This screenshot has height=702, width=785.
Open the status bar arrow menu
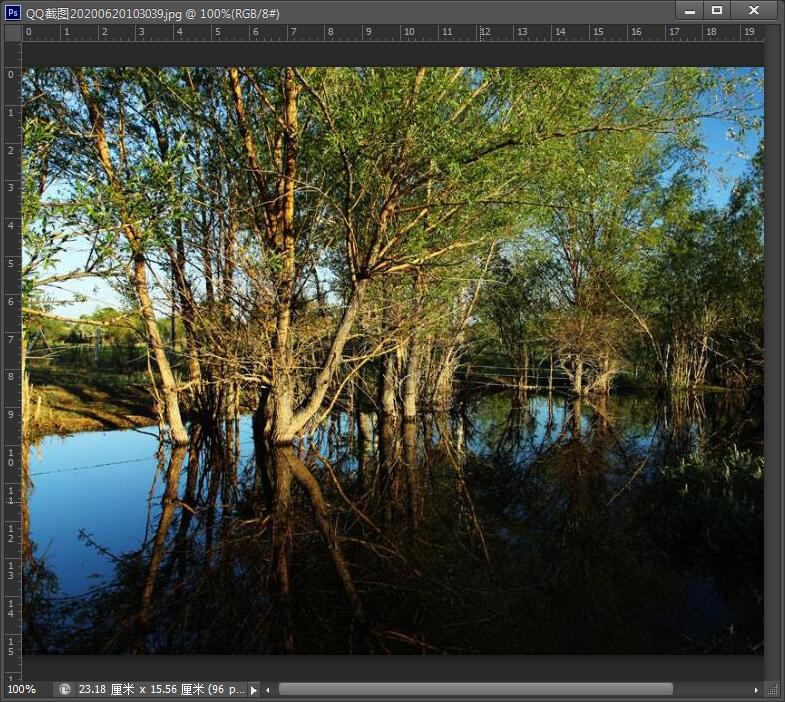coord(253,689)
